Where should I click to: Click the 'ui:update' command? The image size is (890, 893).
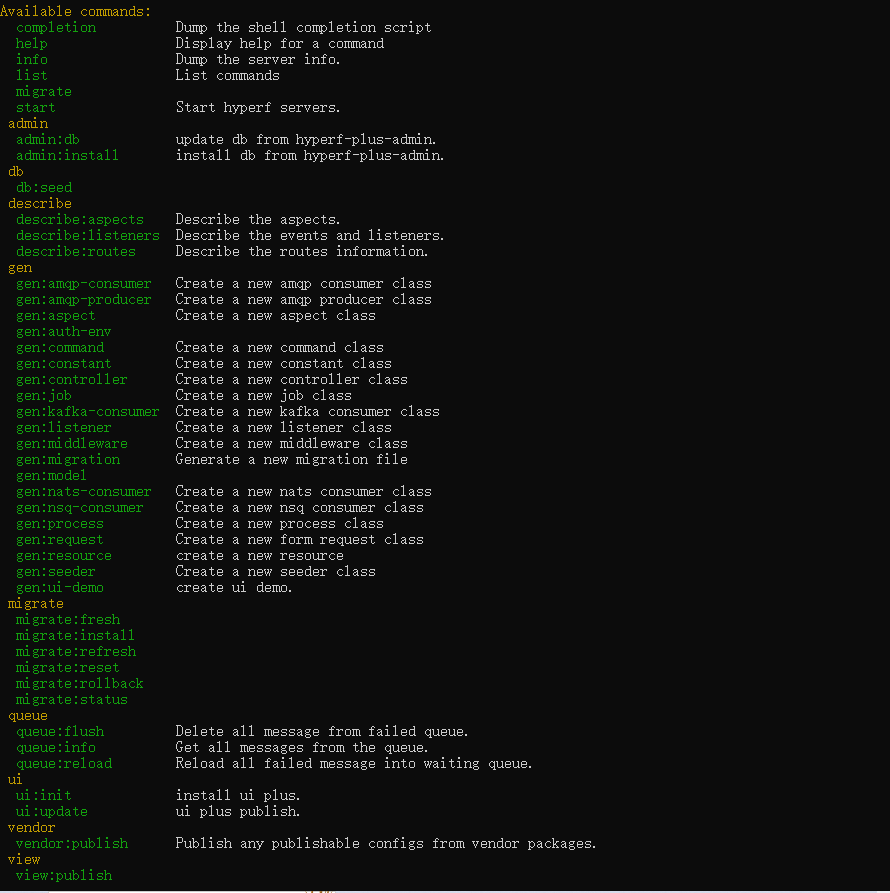coord(52,811)
